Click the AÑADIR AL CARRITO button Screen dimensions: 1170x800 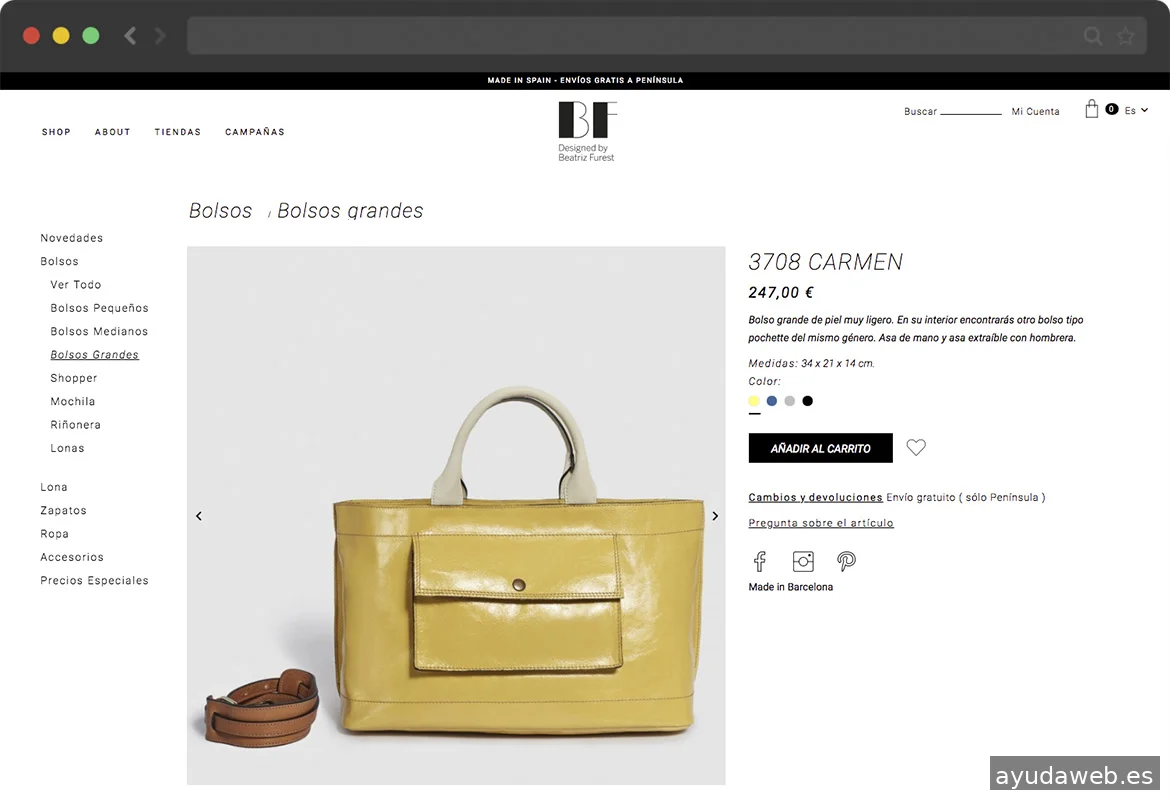tap(820, 448)
